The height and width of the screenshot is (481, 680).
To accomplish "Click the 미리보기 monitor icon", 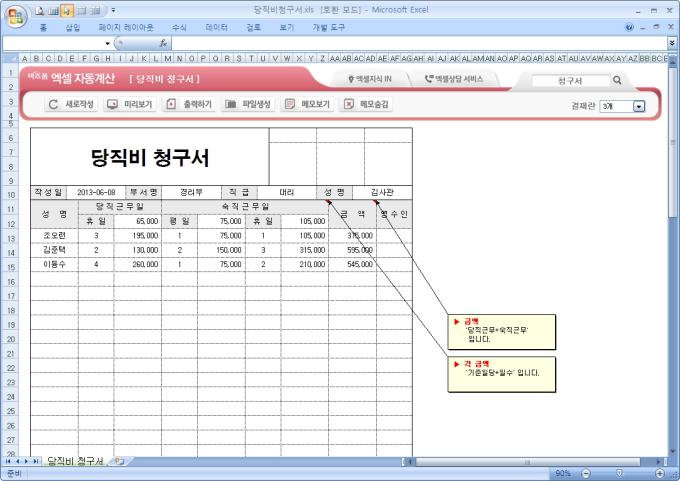I will [112, 104].
